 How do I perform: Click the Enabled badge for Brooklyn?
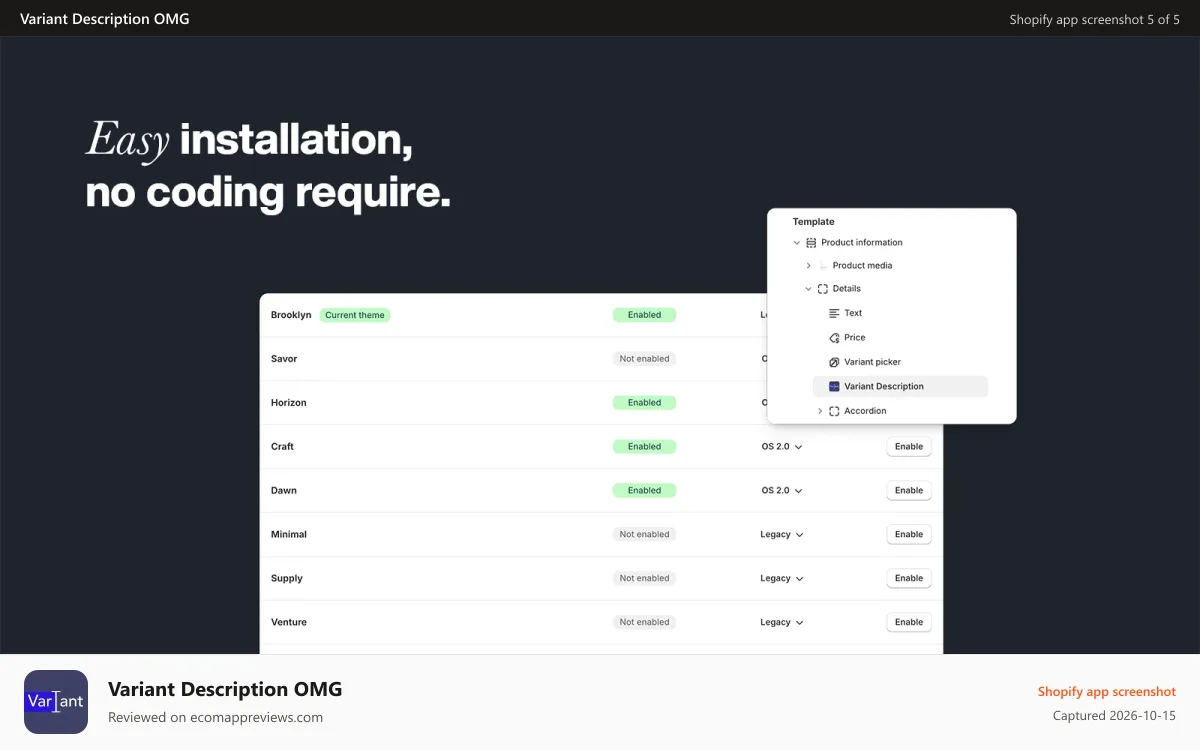[644, 315]
